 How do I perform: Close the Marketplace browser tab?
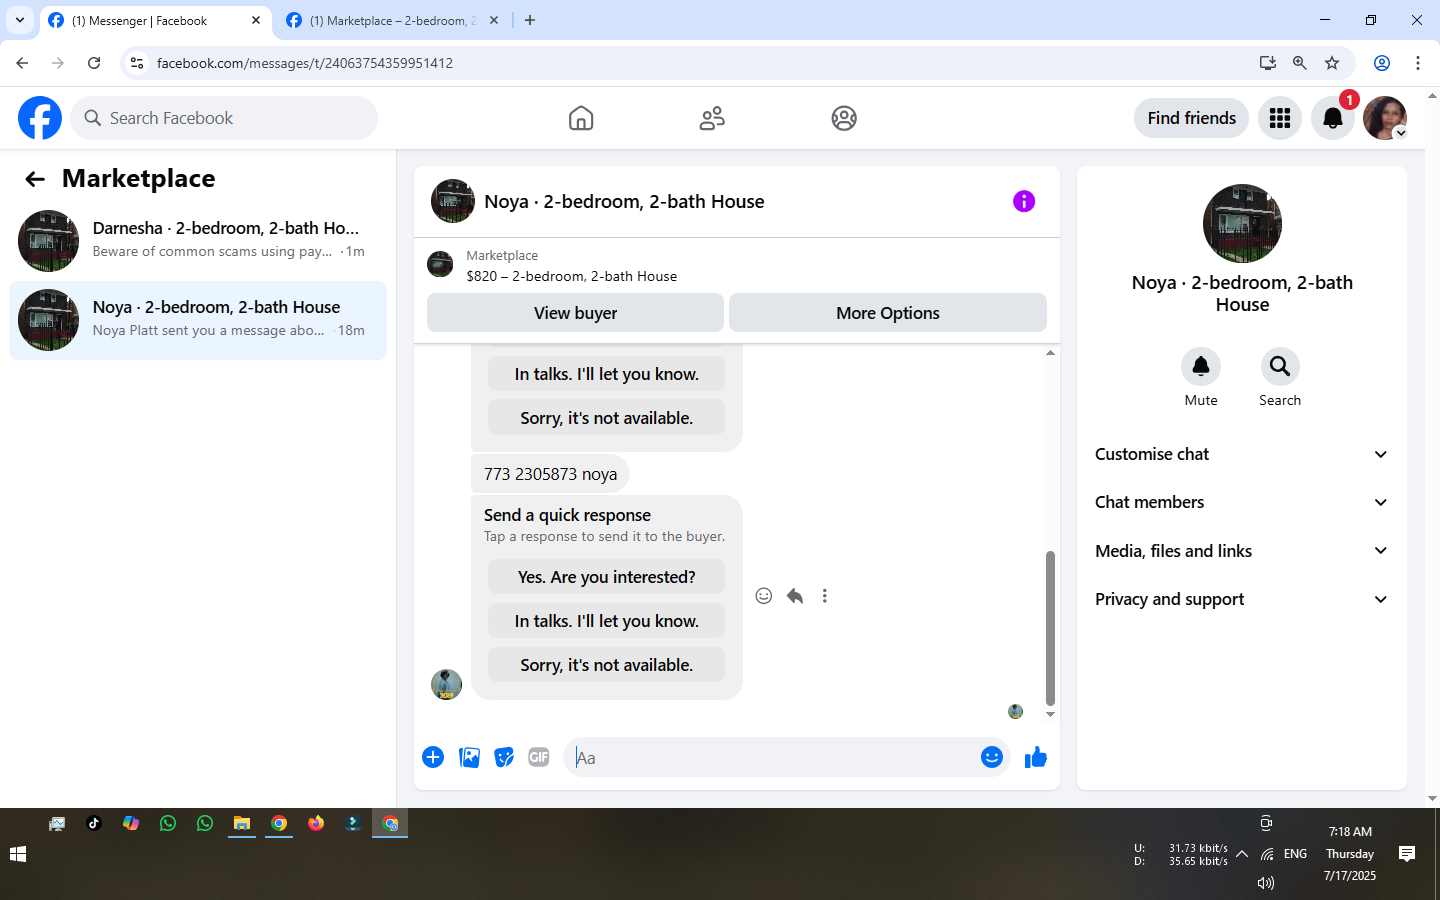pyautogui.click(x=493, y=20)
